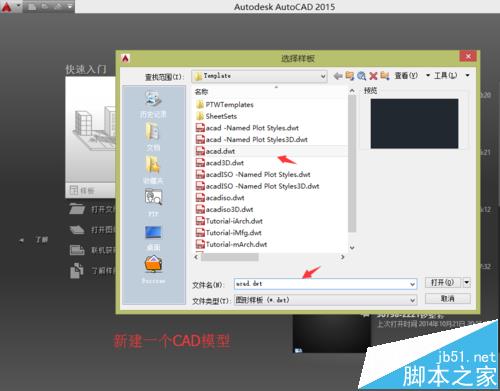Screen dimensions: 500x391
Task: Click the building drawing thumbnail in start page
Action: (90, 130)
